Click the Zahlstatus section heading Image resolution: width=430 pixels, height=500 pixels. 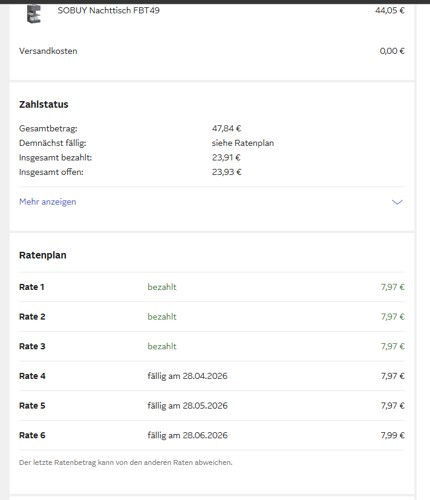[44, 104]
